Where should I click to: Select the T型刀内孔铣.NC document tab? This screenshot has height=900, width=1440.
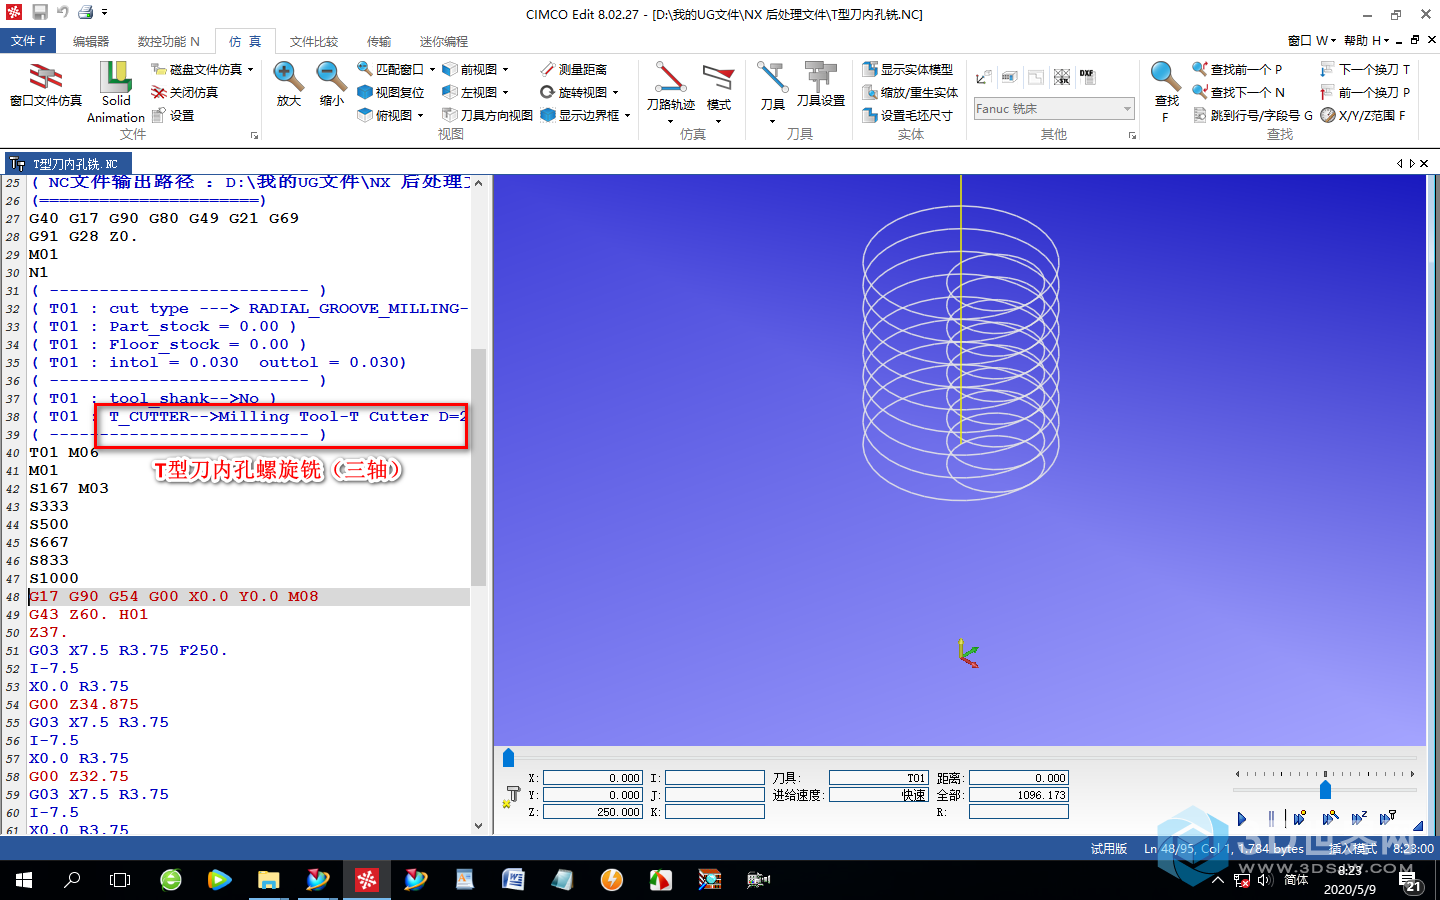pos(68,164)
